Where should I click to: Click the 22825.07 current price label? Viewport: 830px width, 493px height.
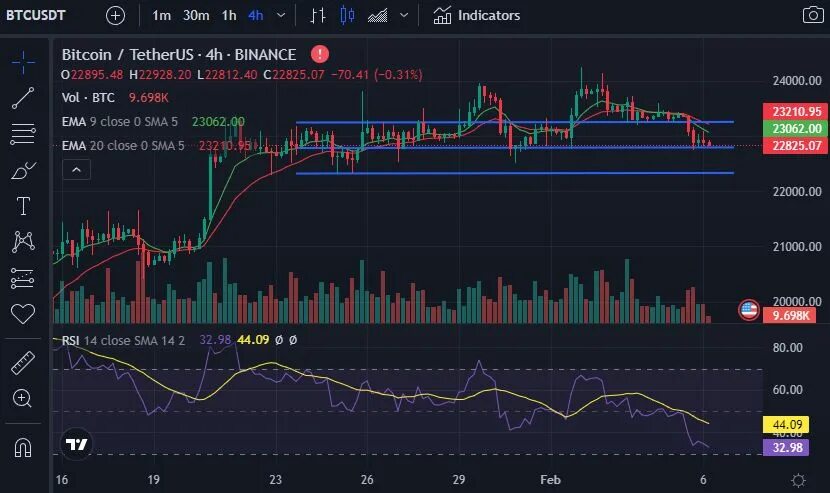(795, 146)
